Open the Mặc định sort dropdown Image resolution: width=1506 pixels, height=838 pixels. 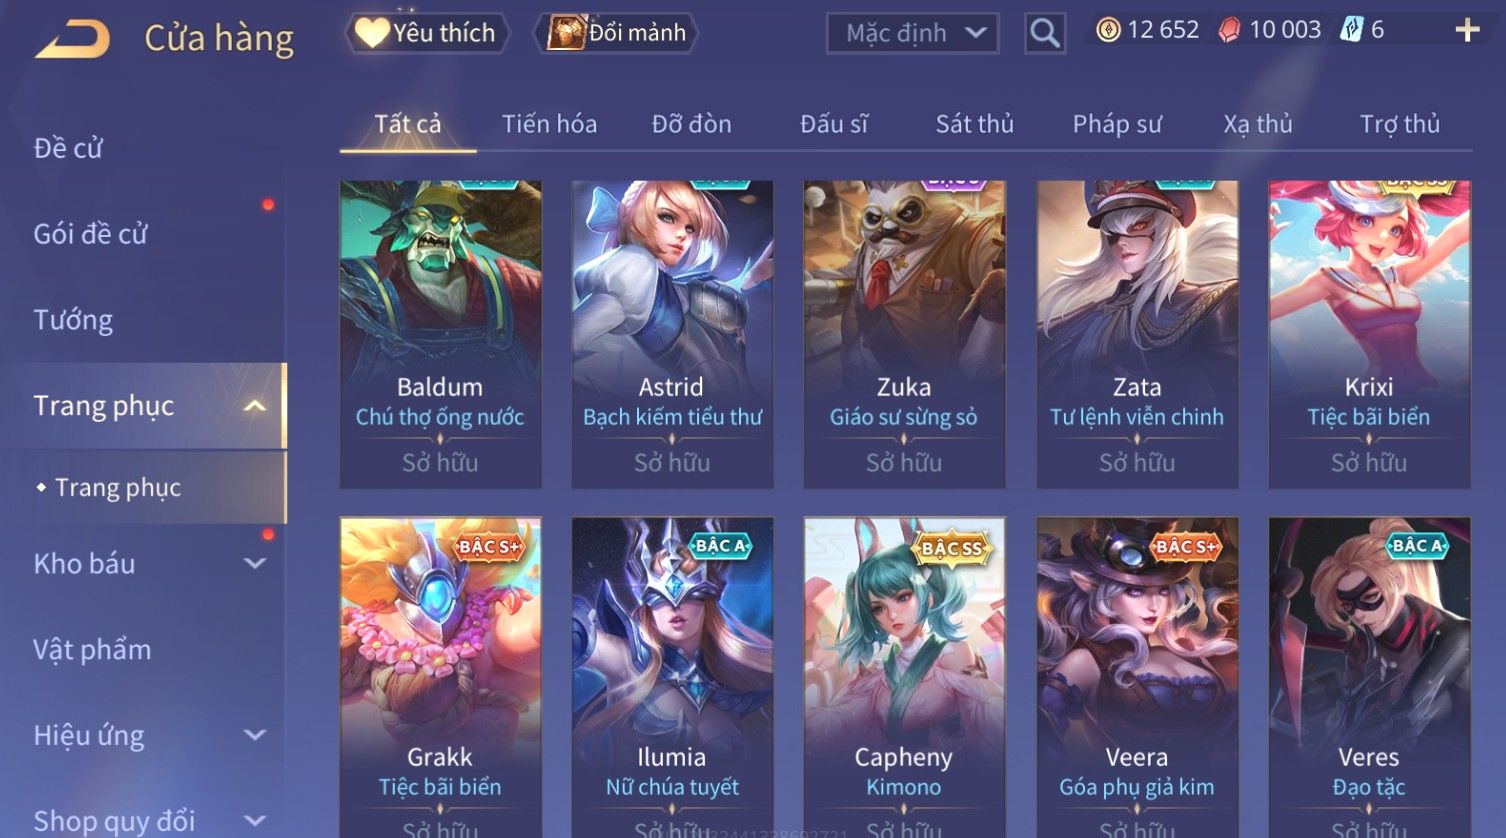coord(913,33)
